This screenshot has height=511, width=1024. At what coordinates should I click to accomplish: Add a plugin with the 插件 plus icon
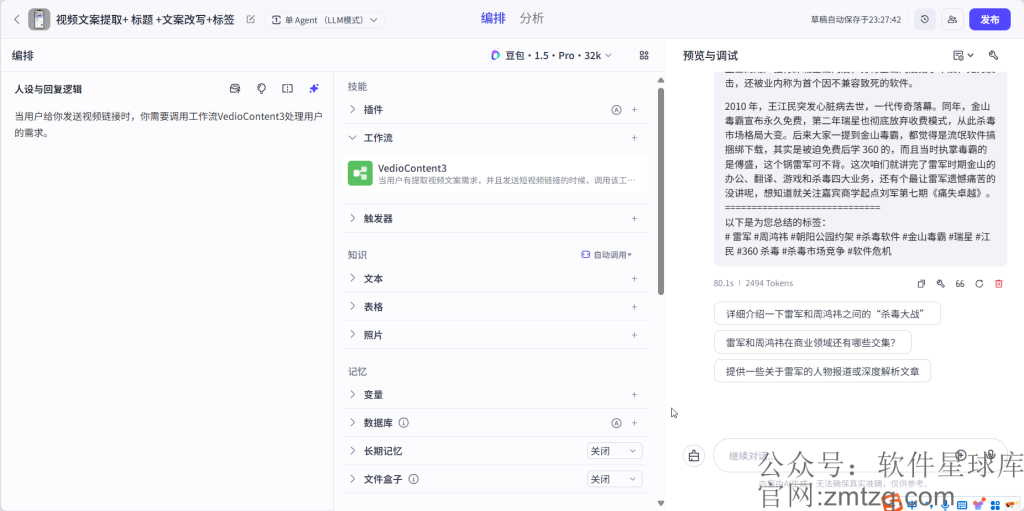coord(634,110)
